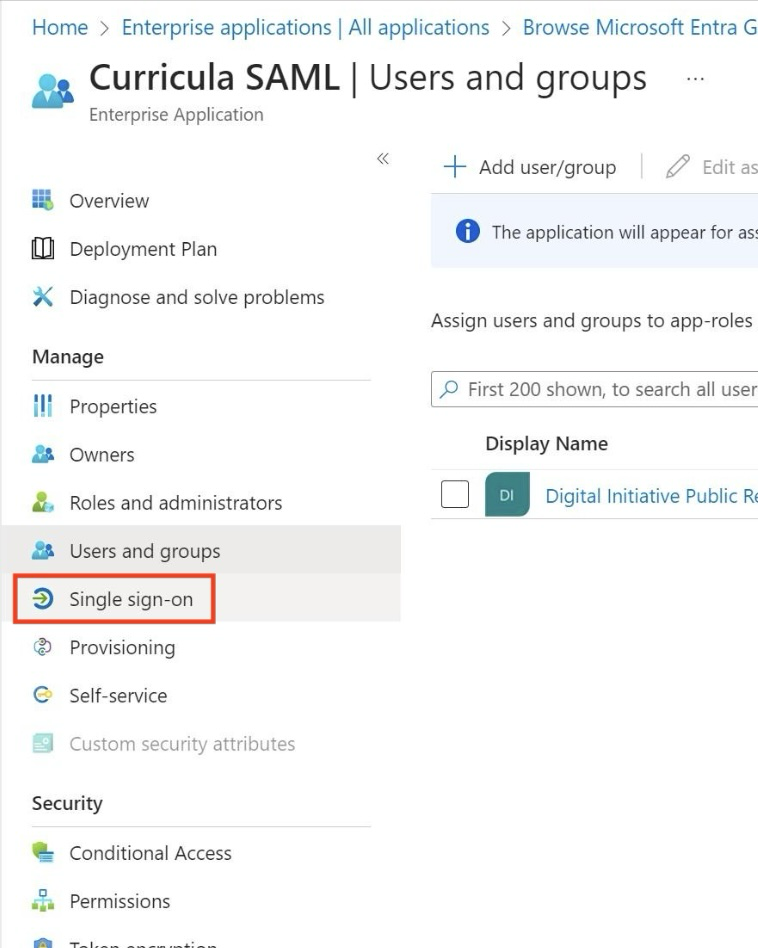758x948 pixels.
Task: Open Properties under Manage
Action: tap(201, 406)
